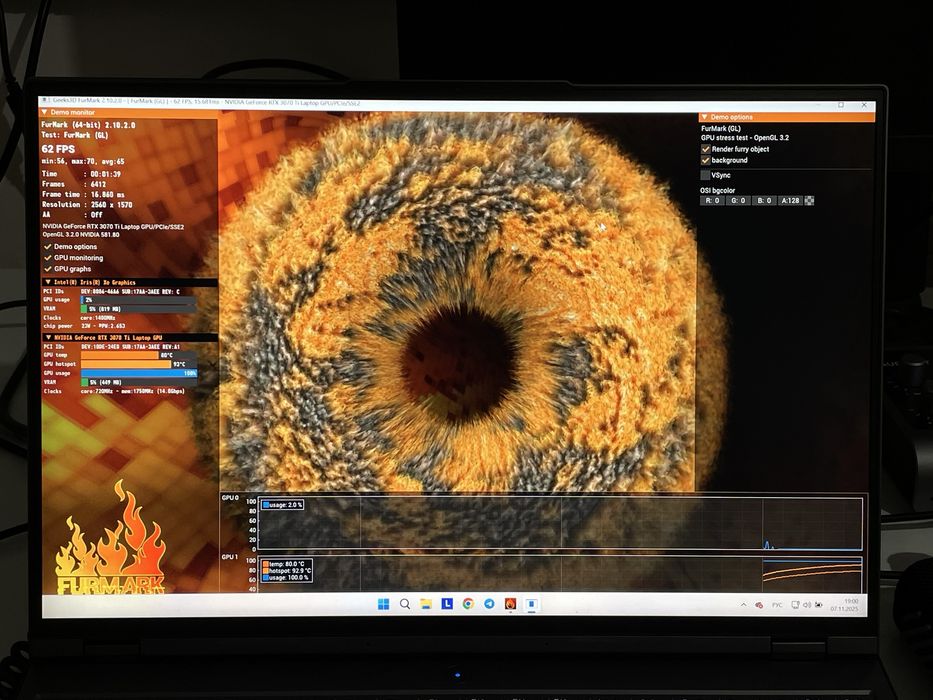Open the OSI bgcolor swatch picker
The height and width of the screenshot is (700, 933).
click(809, 201)
